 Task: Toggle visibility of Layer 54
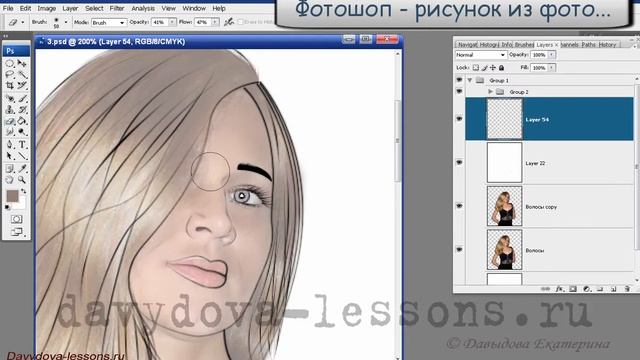pyautogui.click(x=460, y=119)
